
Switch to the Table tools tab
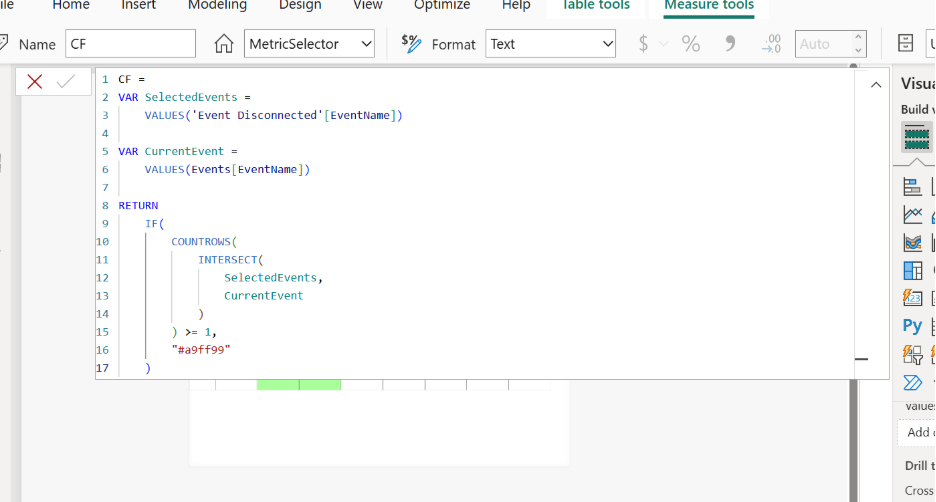(x=595, y=5)
